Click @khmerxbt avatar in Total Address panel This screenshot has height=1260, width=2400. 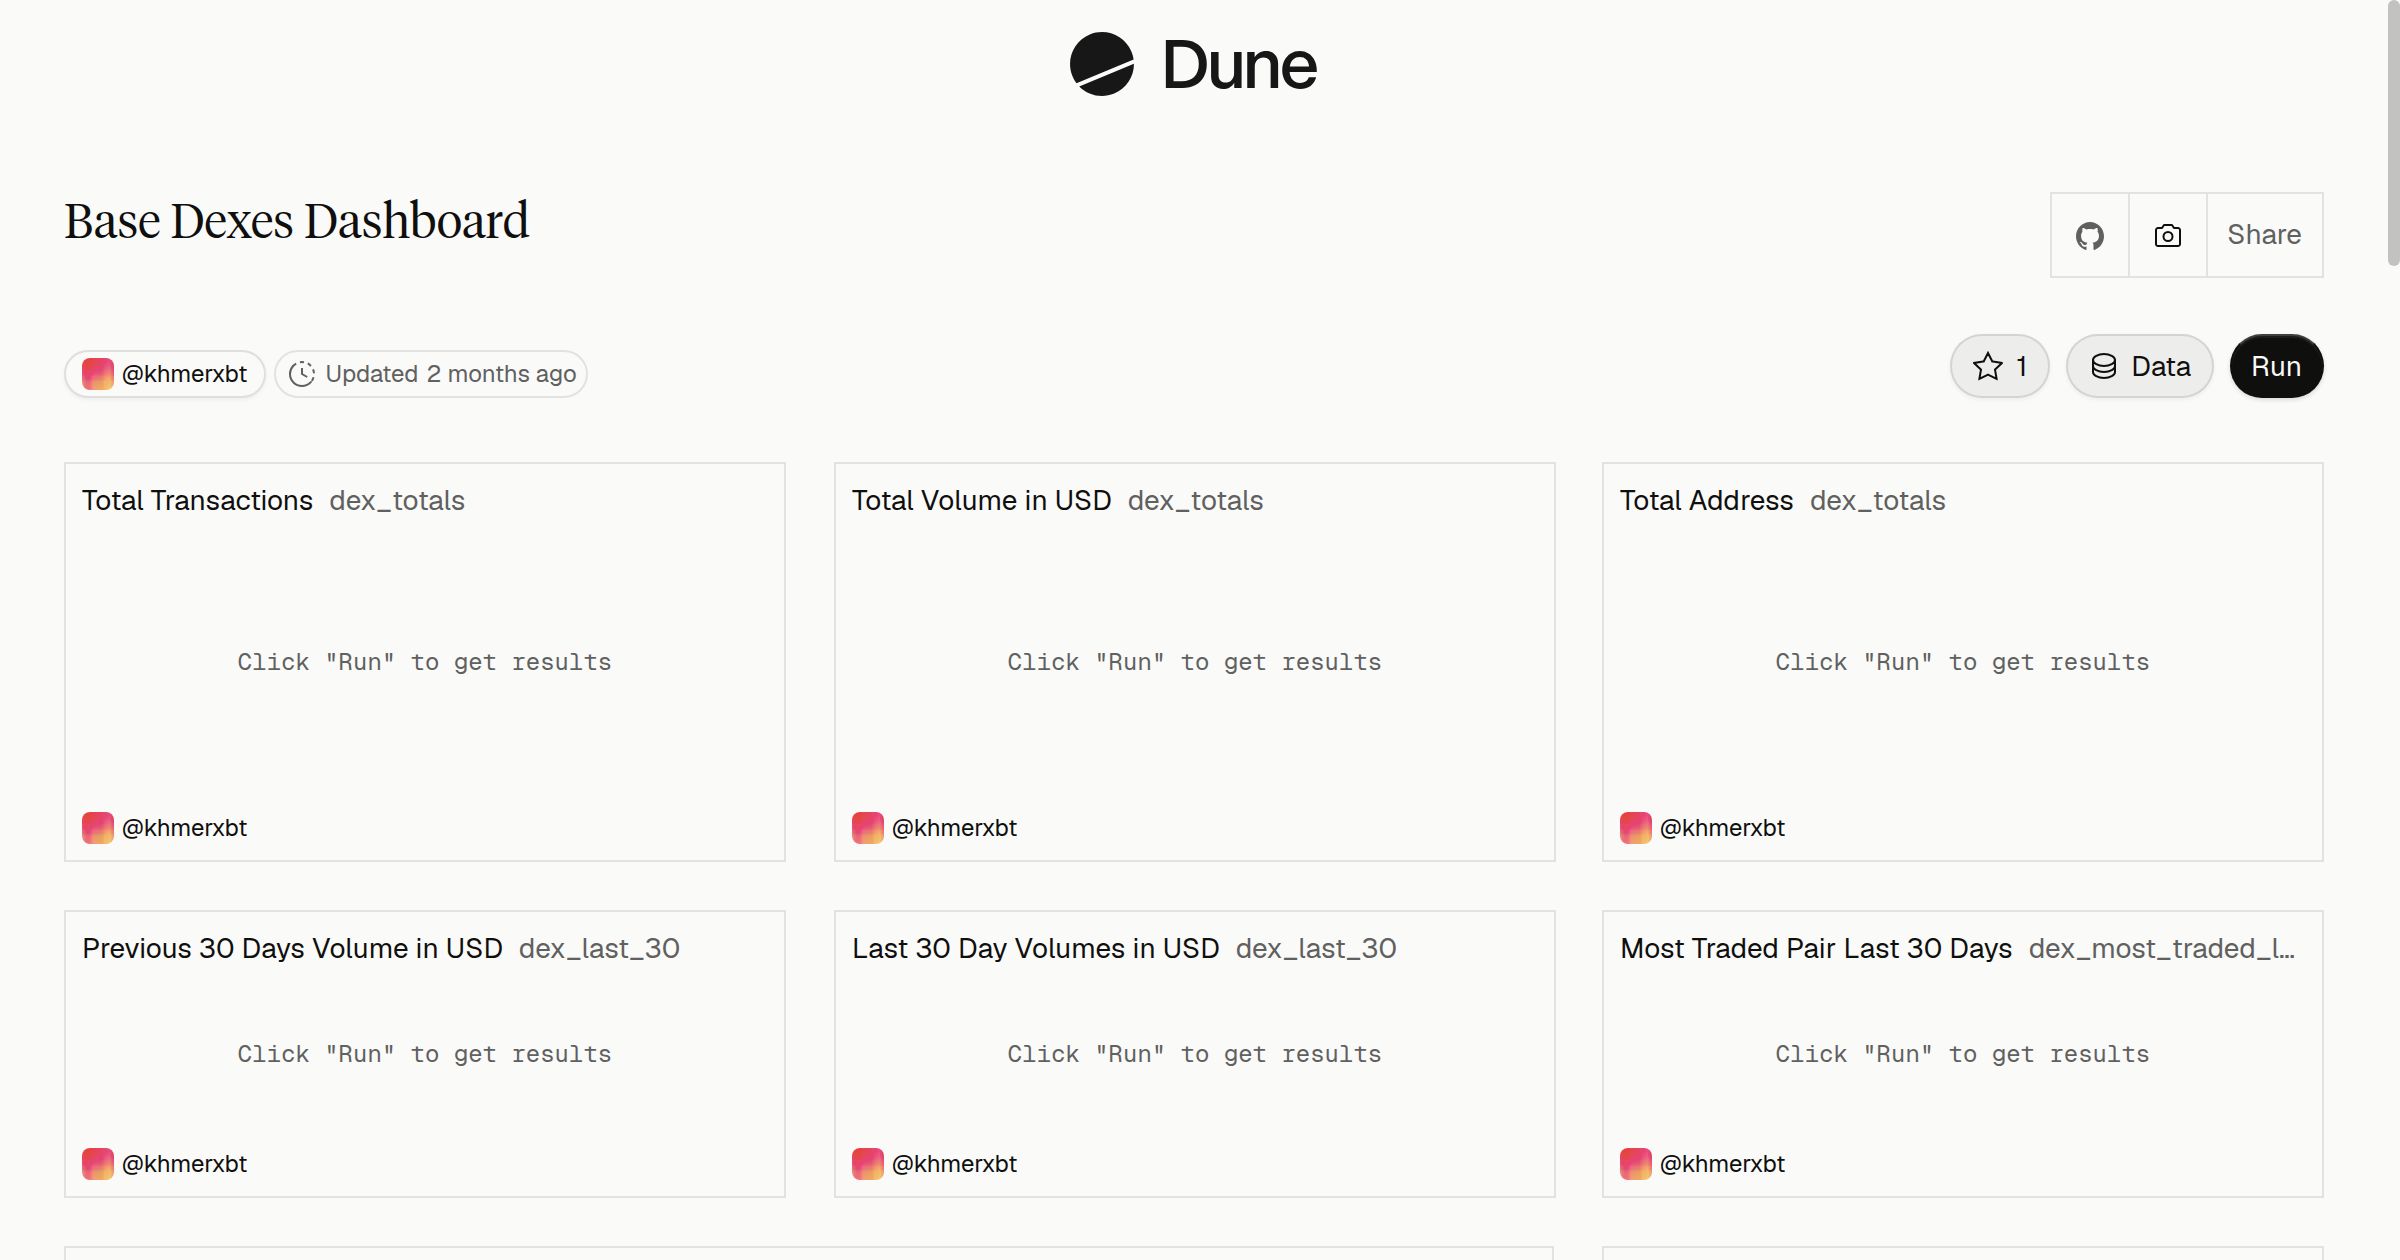pos(1636,828)
